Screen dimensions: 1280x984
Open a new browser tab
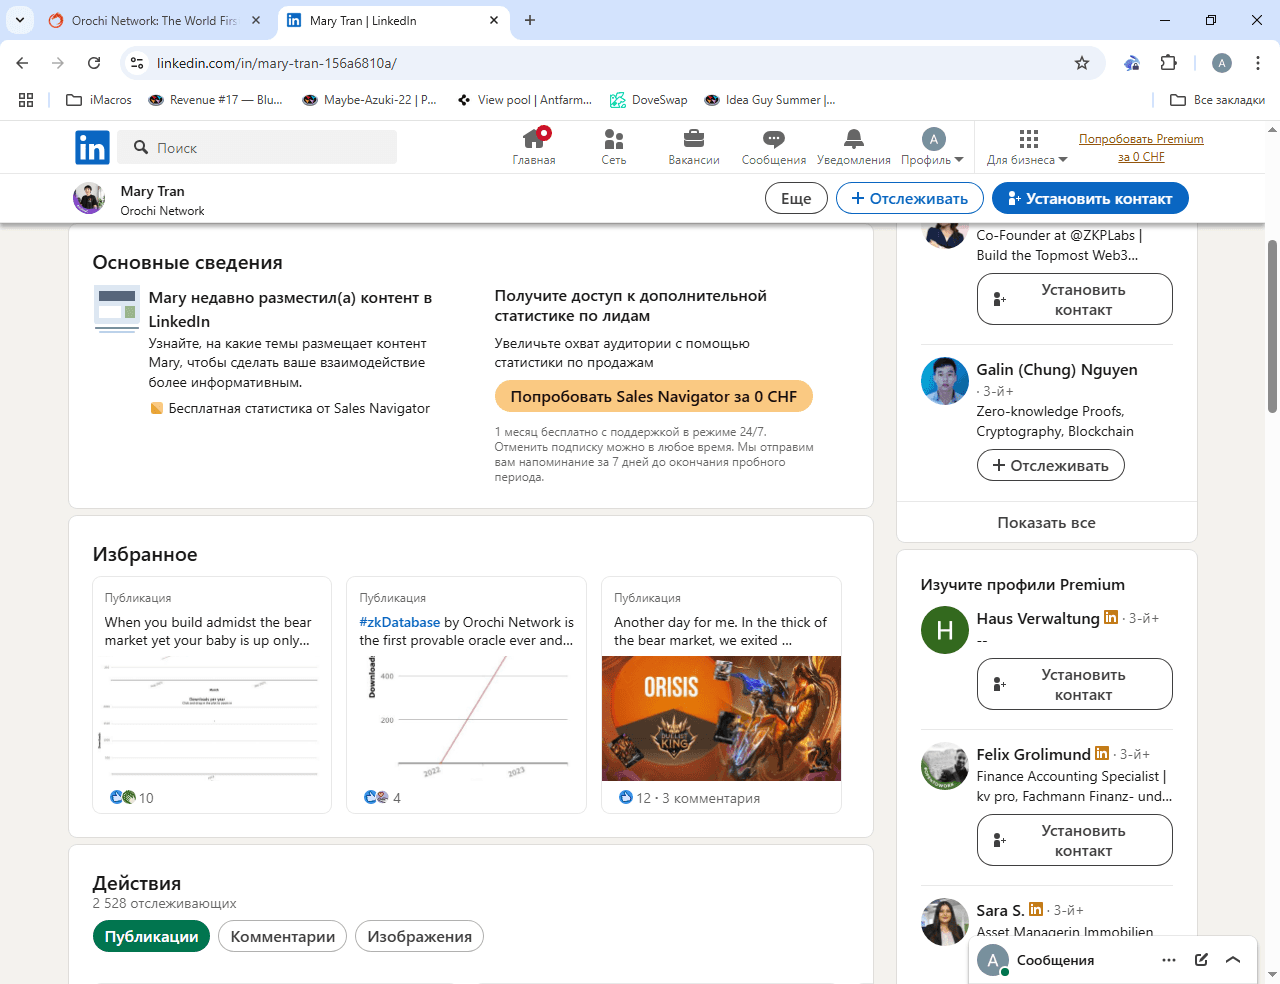(530, 20)
